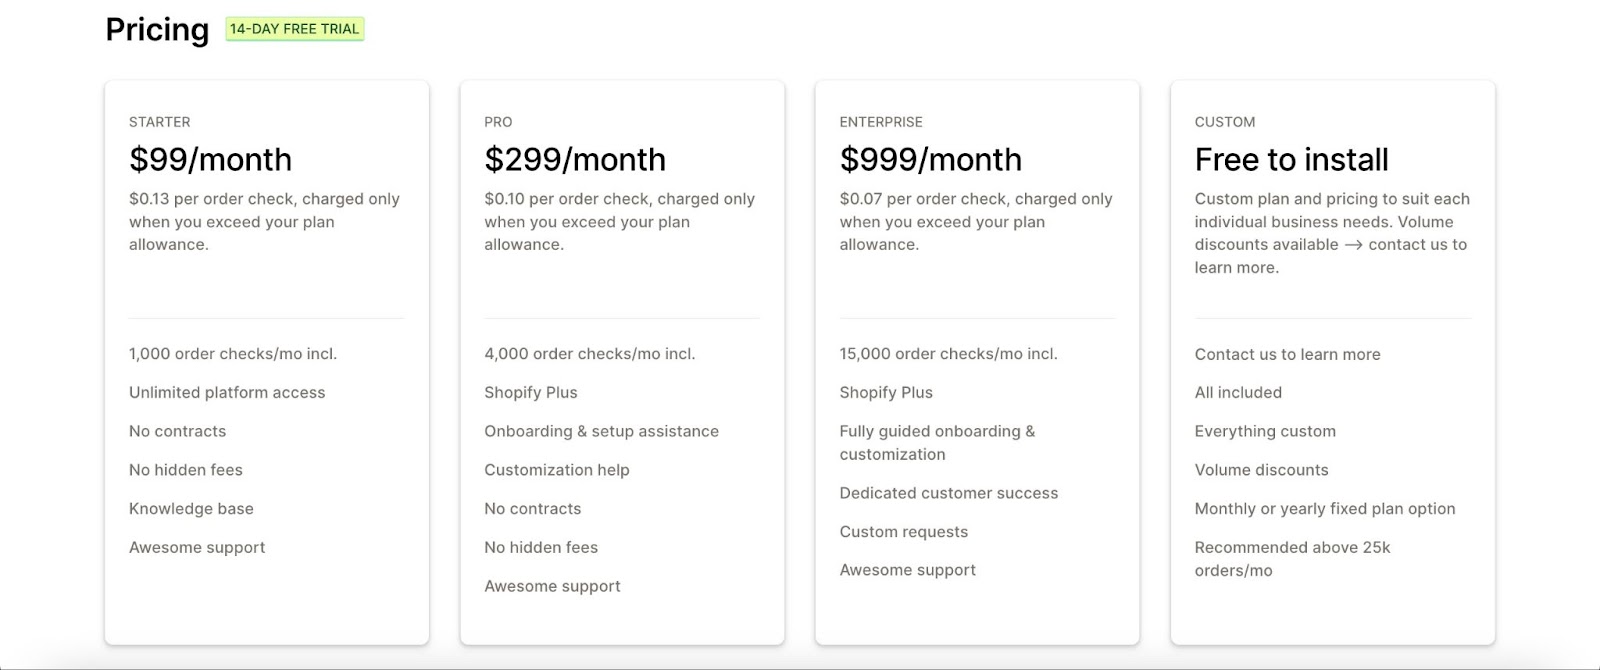Click 'Unlimited platform access' in Starter
Viewport: 1600px width, 670px height.
click(227, 393)
